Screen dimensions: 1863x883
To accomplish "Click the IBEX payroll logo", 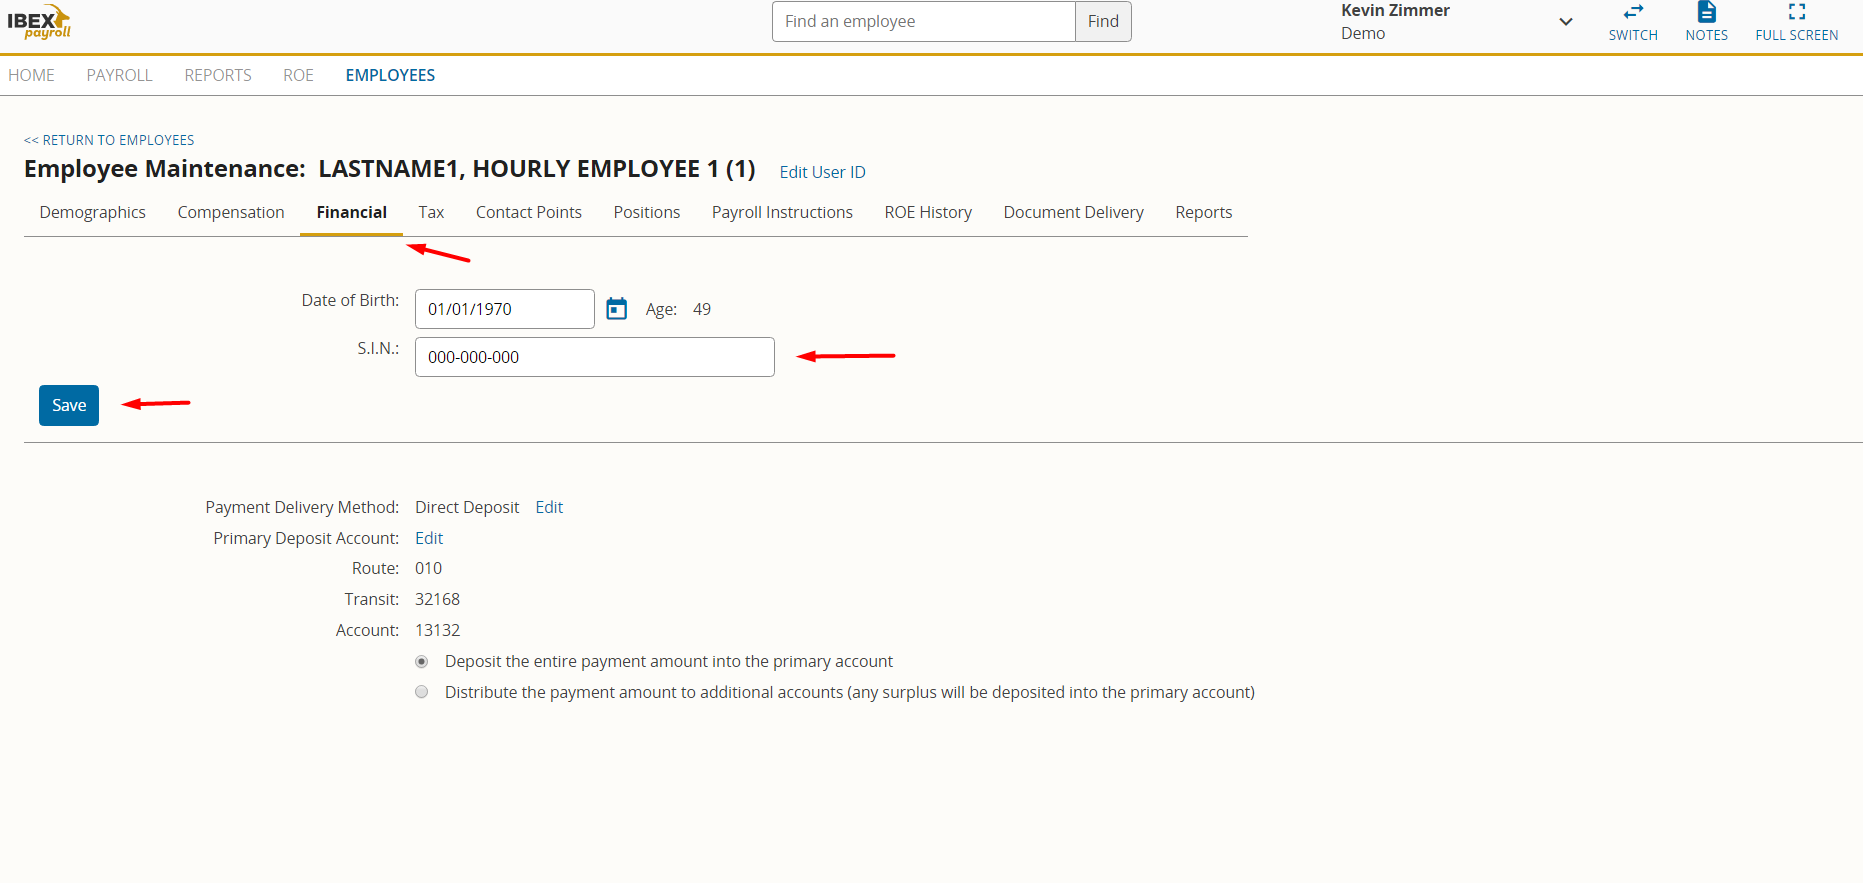I will [40, 21].
